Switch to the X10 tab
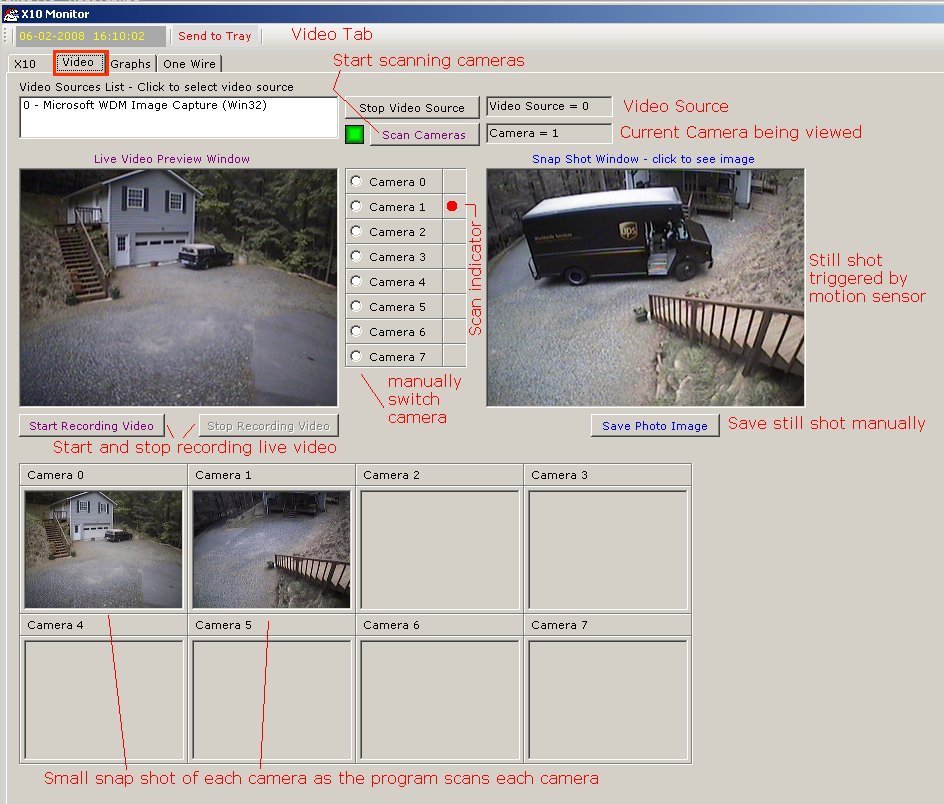 (25, 64)
